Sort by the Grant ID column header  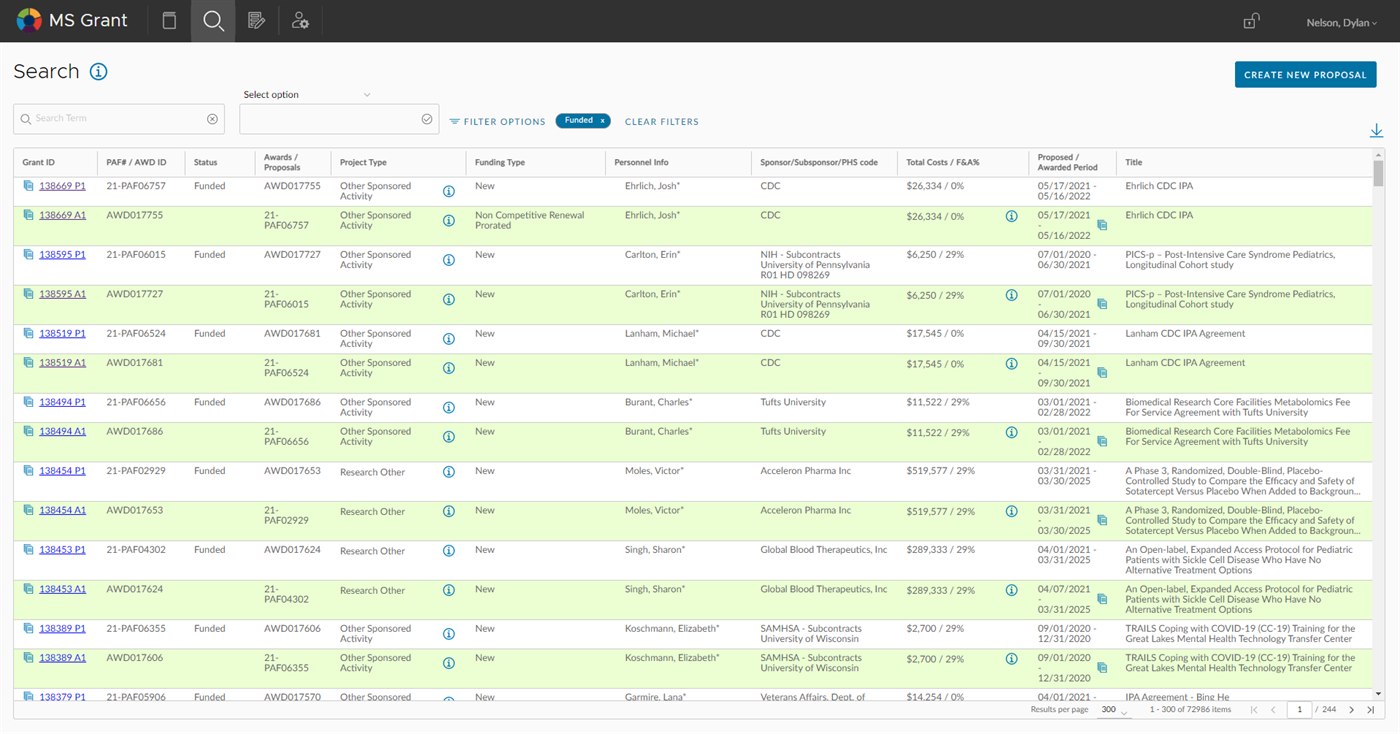[x=38, y=162]
